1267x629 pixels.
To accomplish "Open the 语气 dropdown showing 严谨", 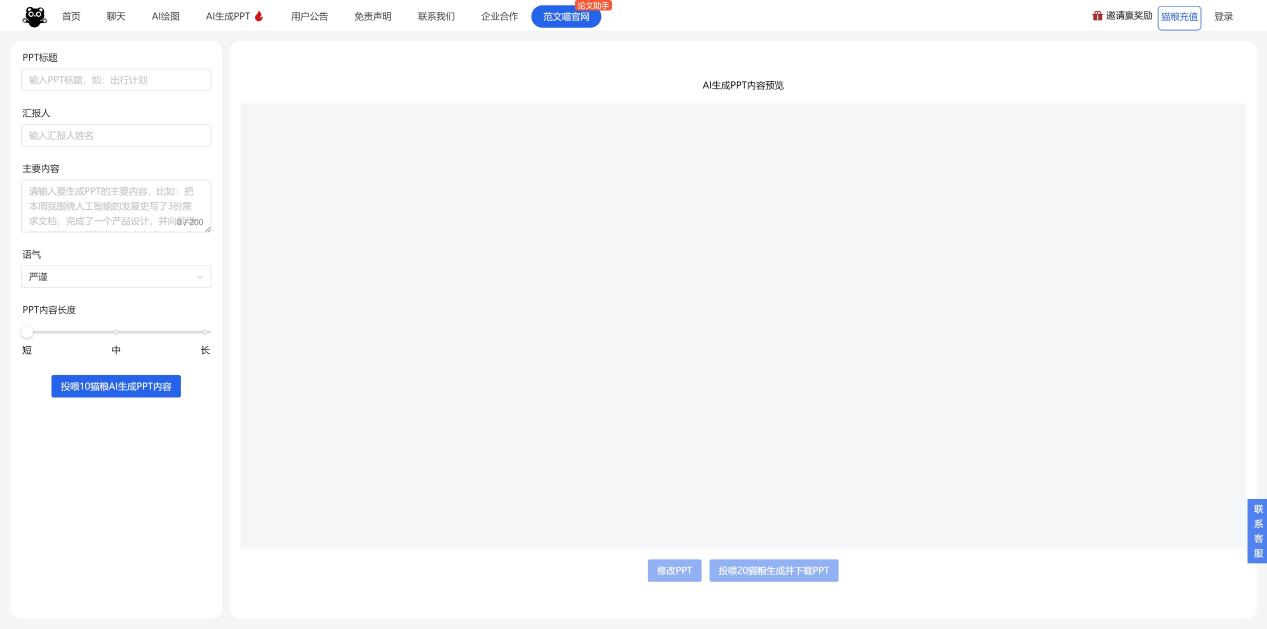I will pyautogui.click(x=116, y=276).
